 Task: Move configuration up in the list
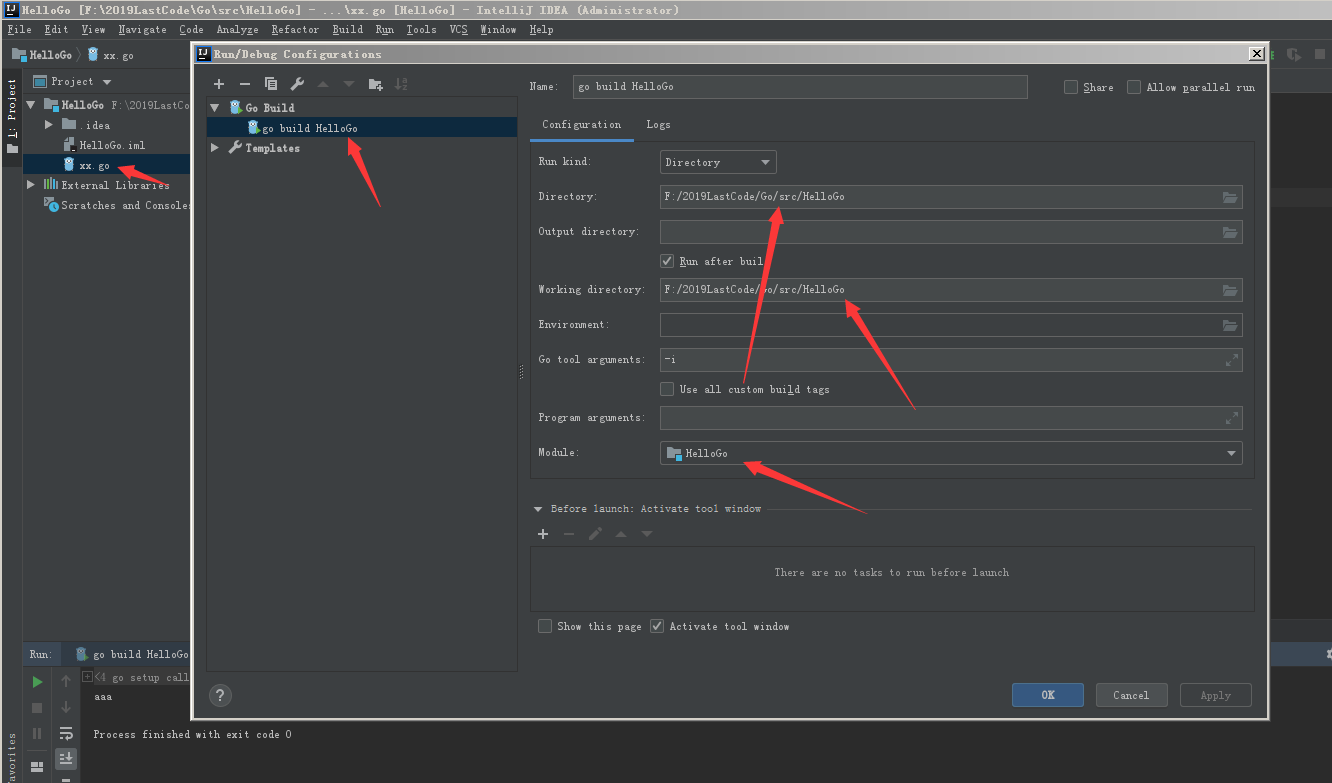(x=323, y=84)
